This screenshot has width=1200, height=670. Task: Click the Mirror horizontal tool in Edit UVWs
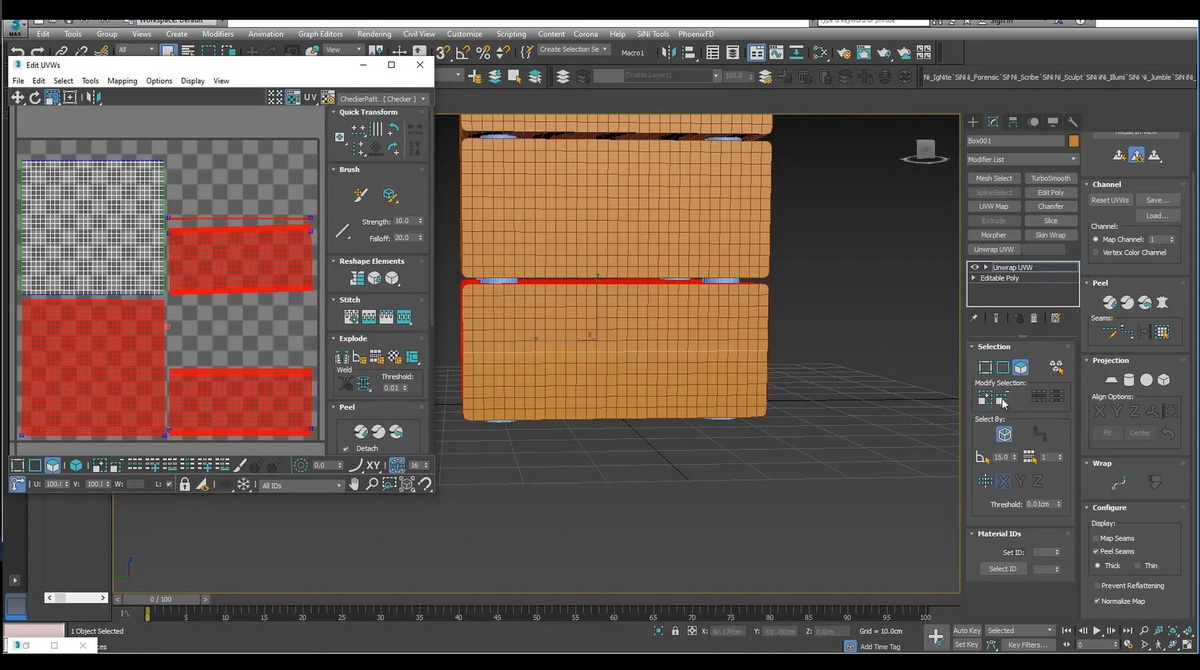(x=94, y=97)
